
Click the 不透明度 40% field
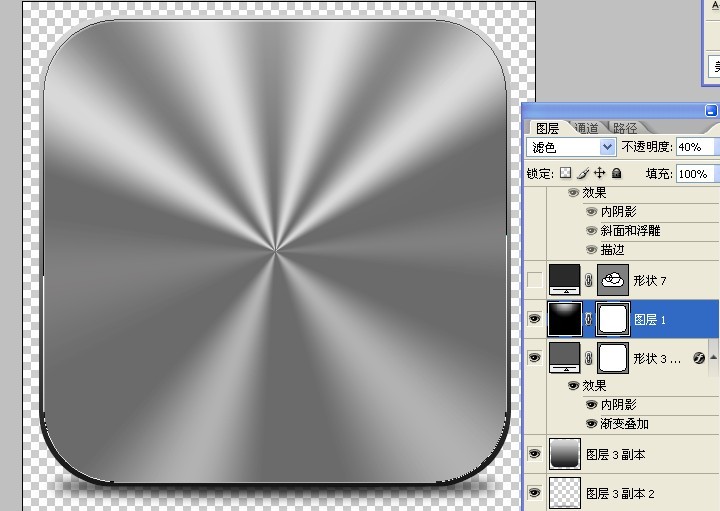(x=694, y=147)
